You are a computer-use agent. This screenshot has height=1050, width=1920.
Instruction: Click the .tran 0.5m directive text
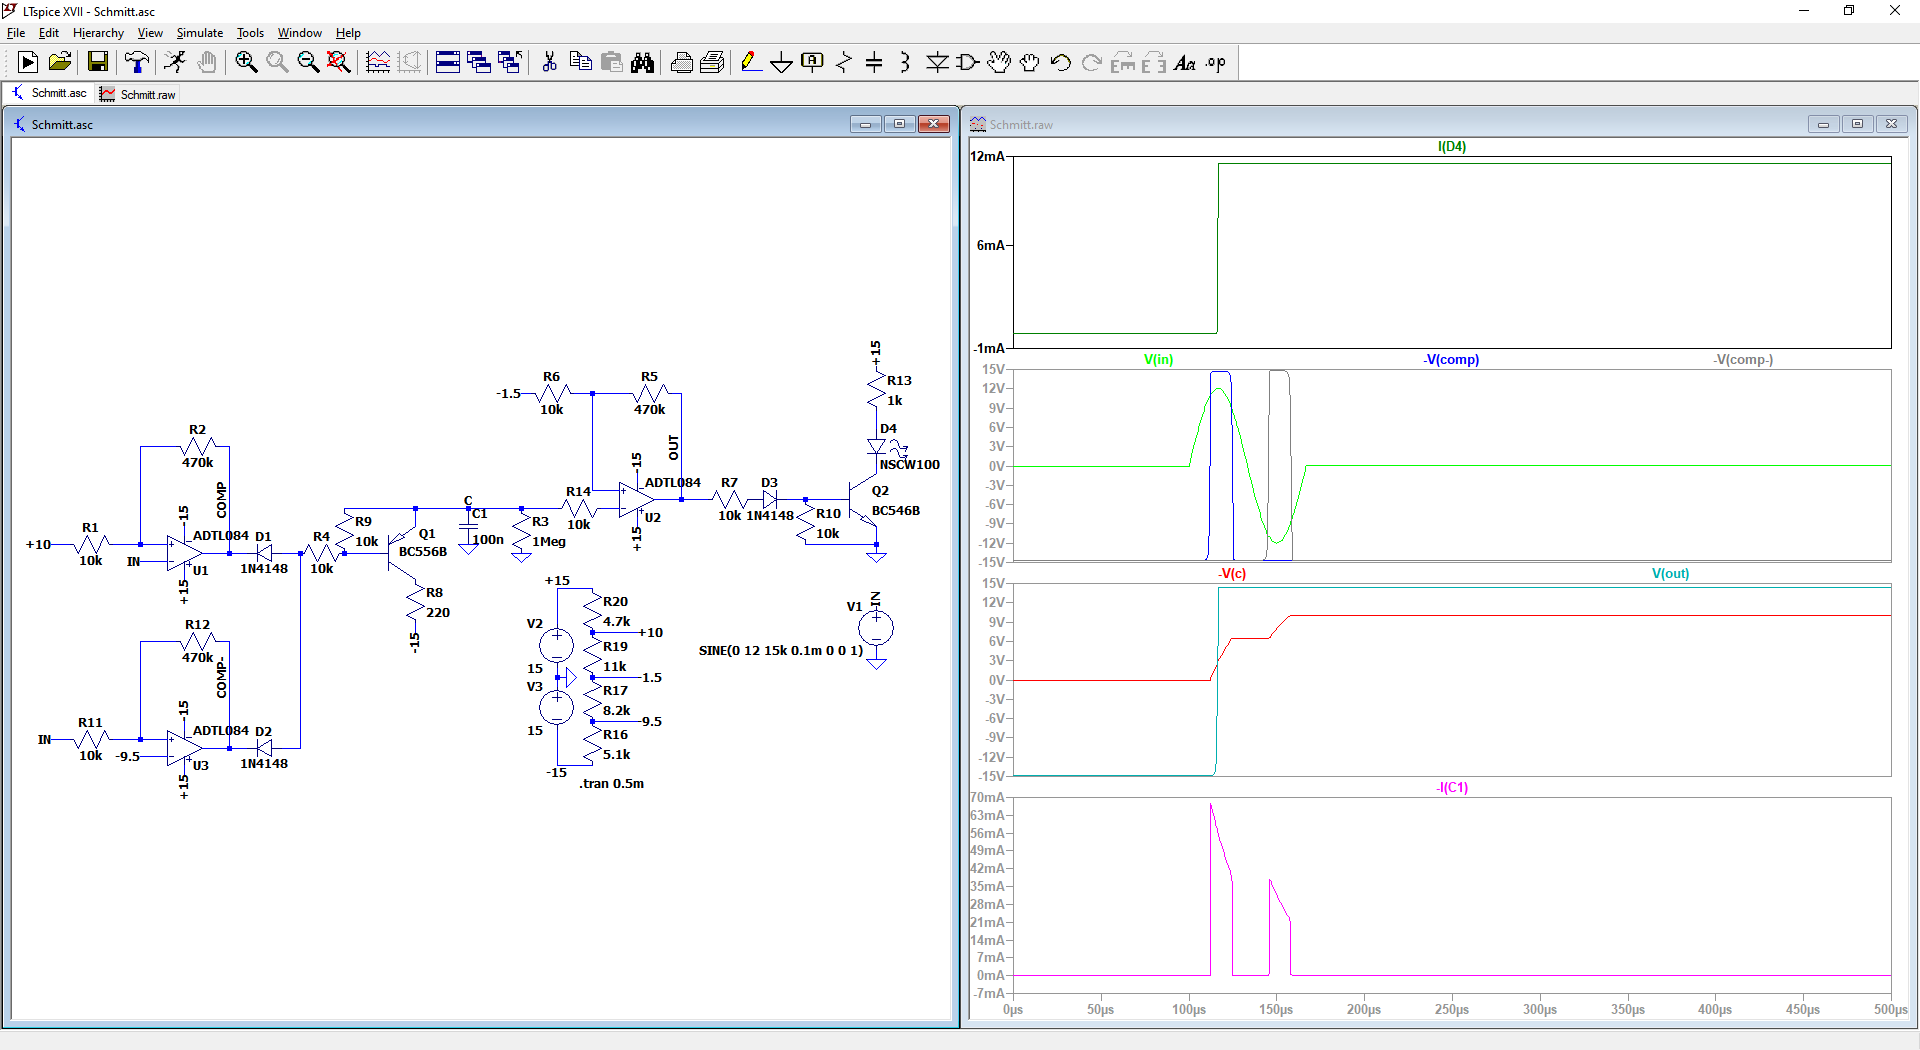[x=611, y=784]
